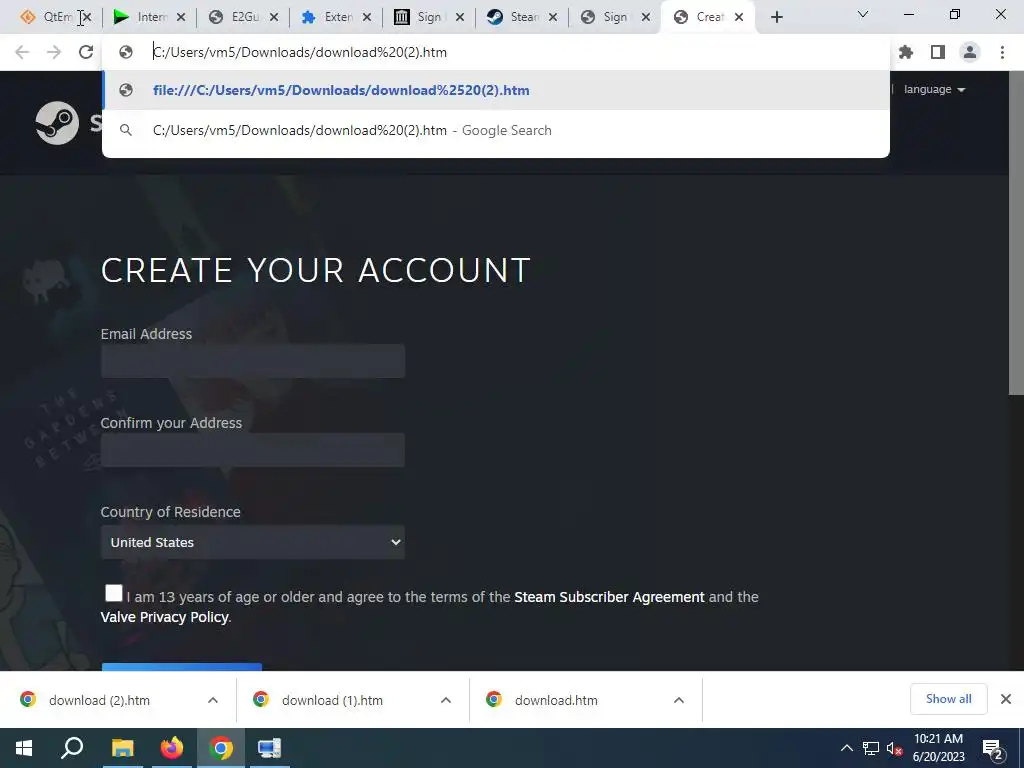Close the Steam tab
This screenshot has height=768, width=1024.
[x=553, y=18]
